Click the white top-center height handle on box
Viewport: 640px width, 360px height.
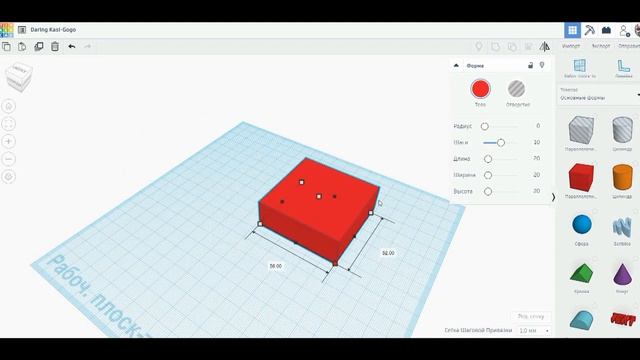point(319,196)
